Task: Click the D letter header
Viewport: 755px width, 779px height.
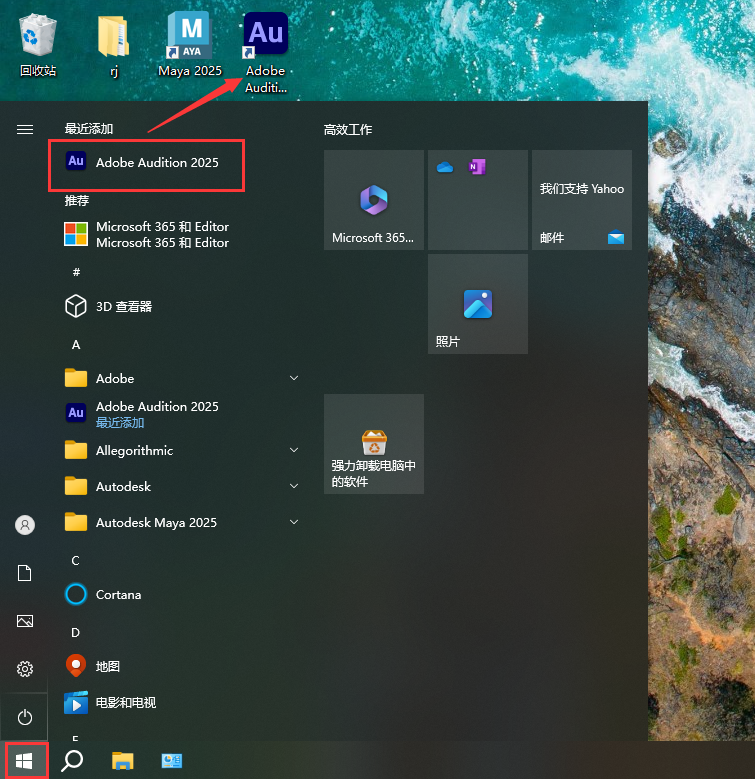Action: point(76,632)
